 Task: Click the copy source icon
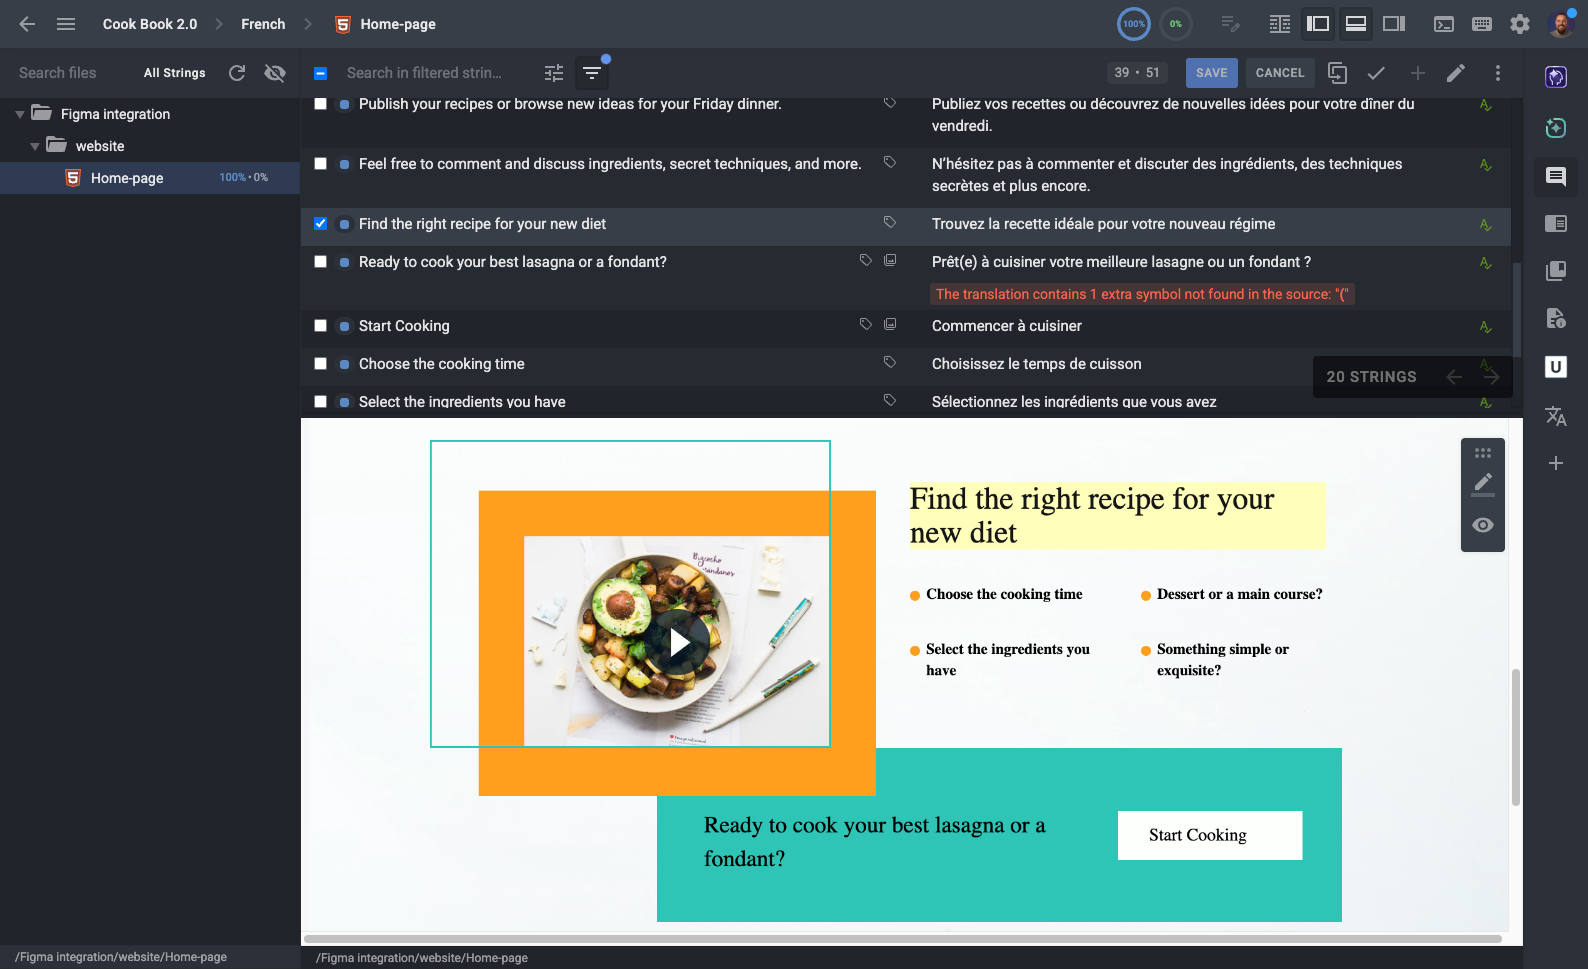(1337, 73)
